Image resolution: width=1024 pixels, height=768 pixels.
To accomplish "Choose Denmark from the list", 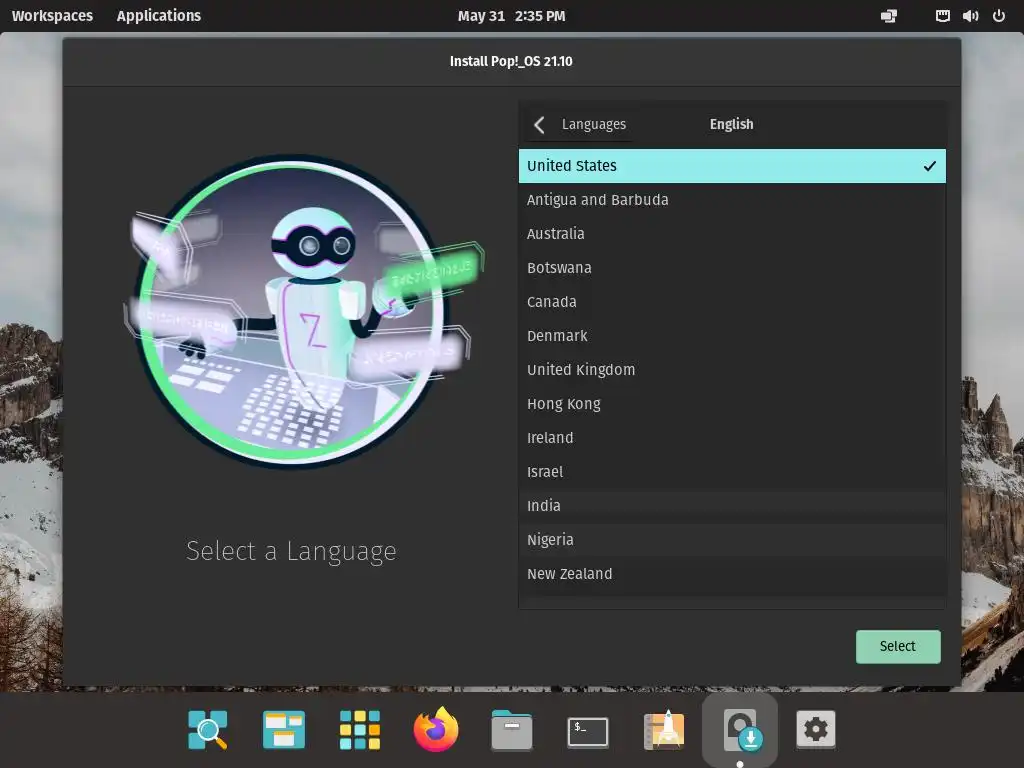I will pos(732,336).
